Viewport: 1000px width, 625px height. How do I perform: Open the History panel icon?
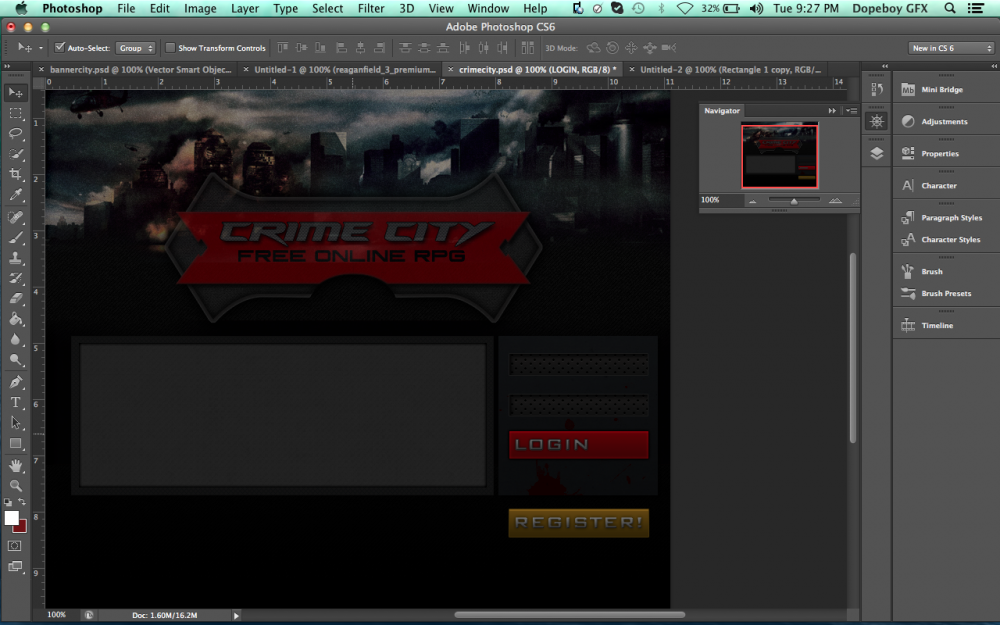click(876, 90)
